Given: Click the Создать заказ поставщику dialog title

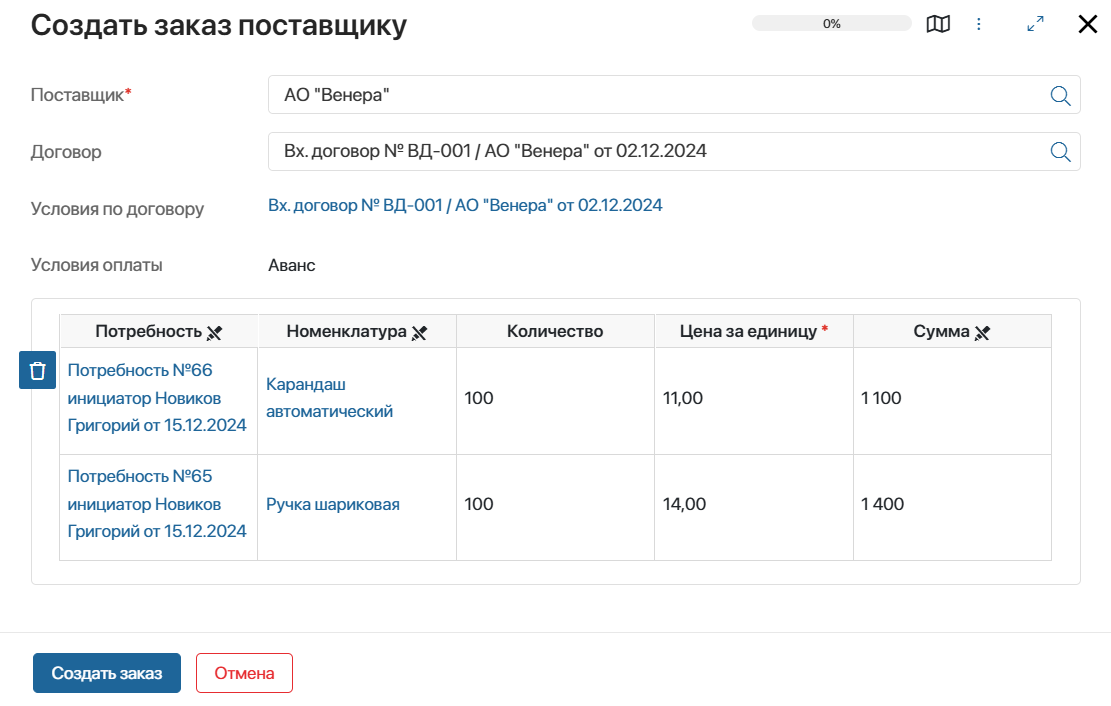Looking at the screenshot, I should pos(219,26).
